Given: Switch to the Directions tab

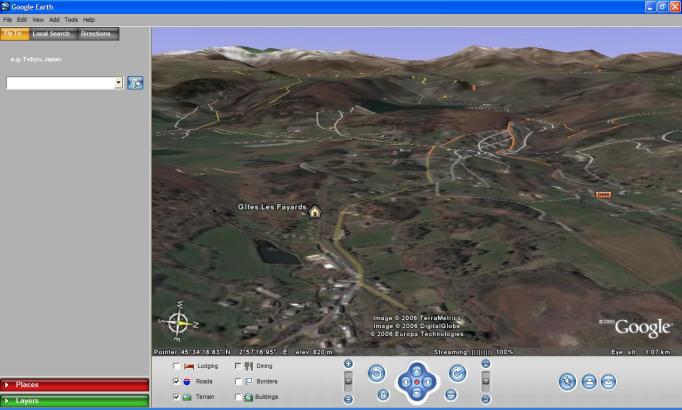Looking at the screenshot, I should (x=96, y=34).
